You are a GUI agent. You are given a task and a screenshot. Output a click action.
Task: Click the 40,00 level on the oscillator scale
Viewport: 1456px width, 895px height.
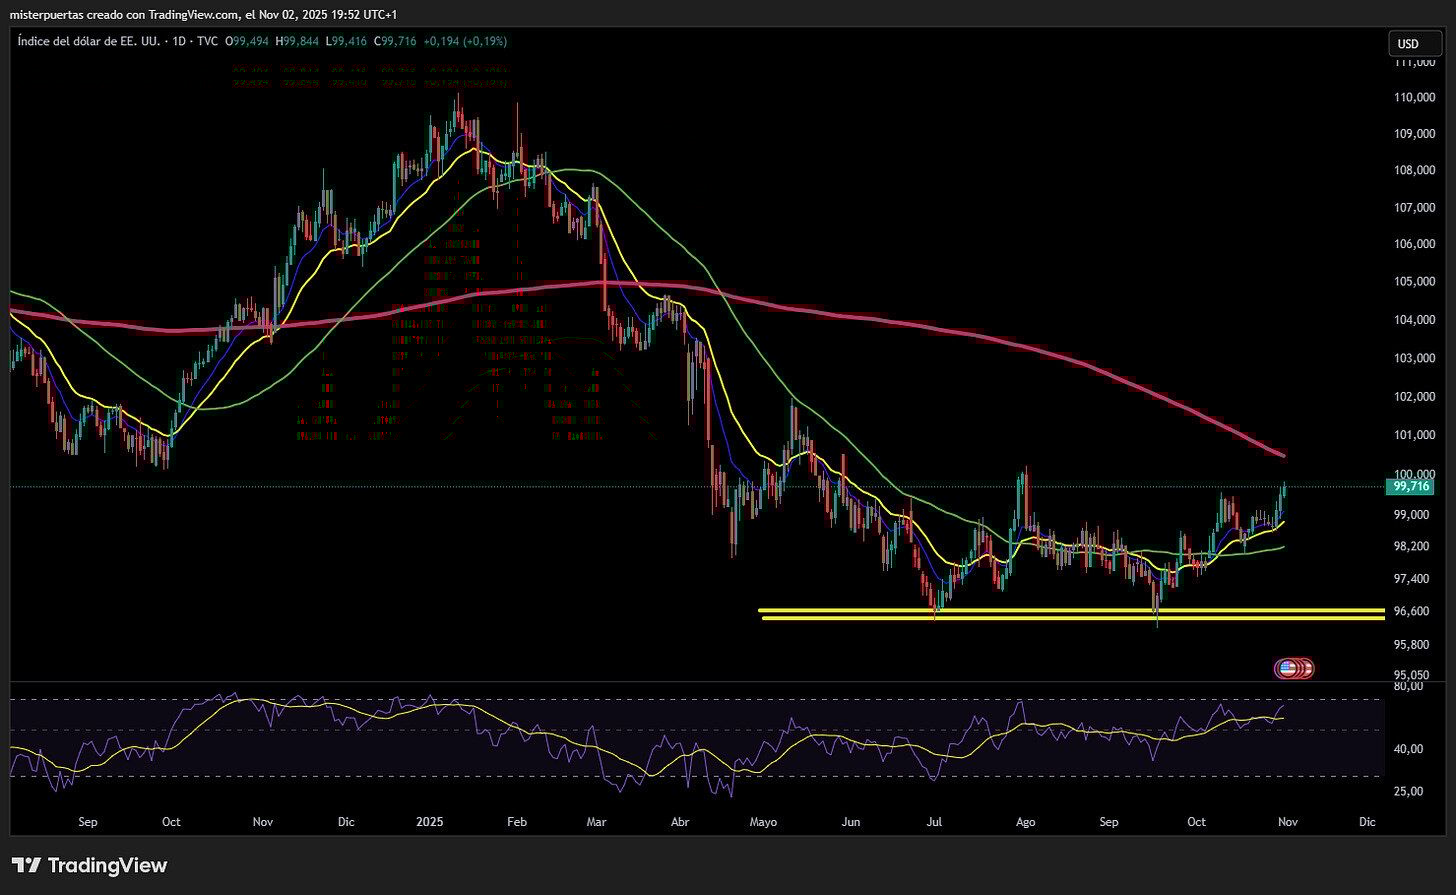[x=1407, y=750]
